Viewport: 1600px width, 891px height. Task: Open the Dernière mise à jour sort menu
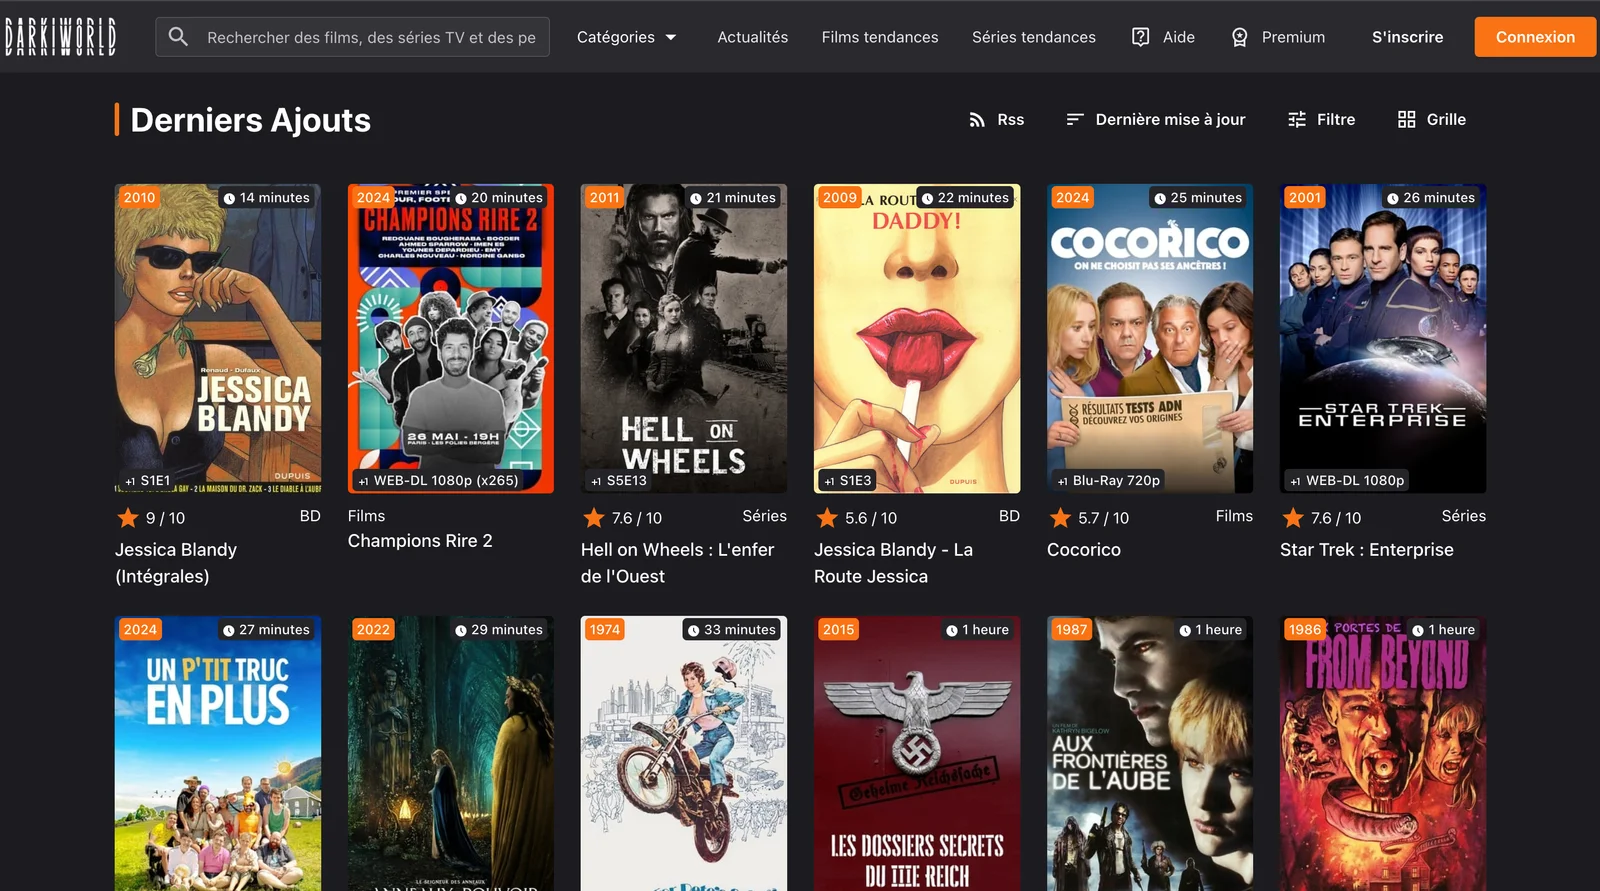(1156, 120)
